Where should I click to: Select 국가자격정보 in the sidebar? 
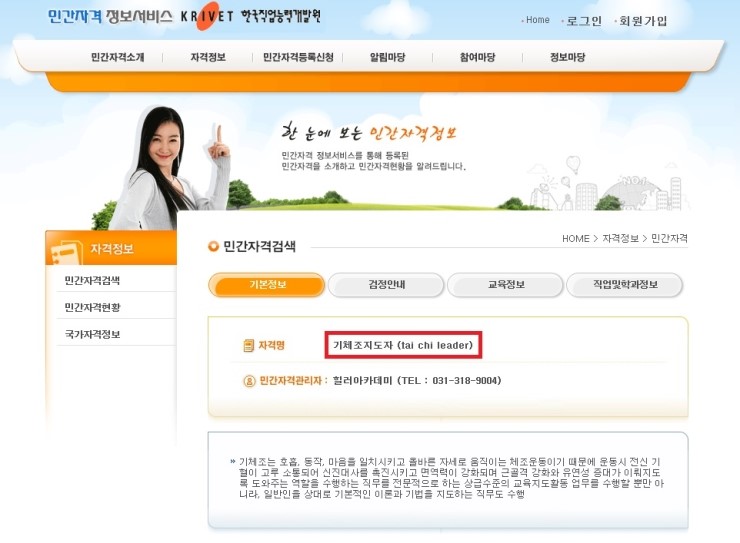[x=92, y=334]
